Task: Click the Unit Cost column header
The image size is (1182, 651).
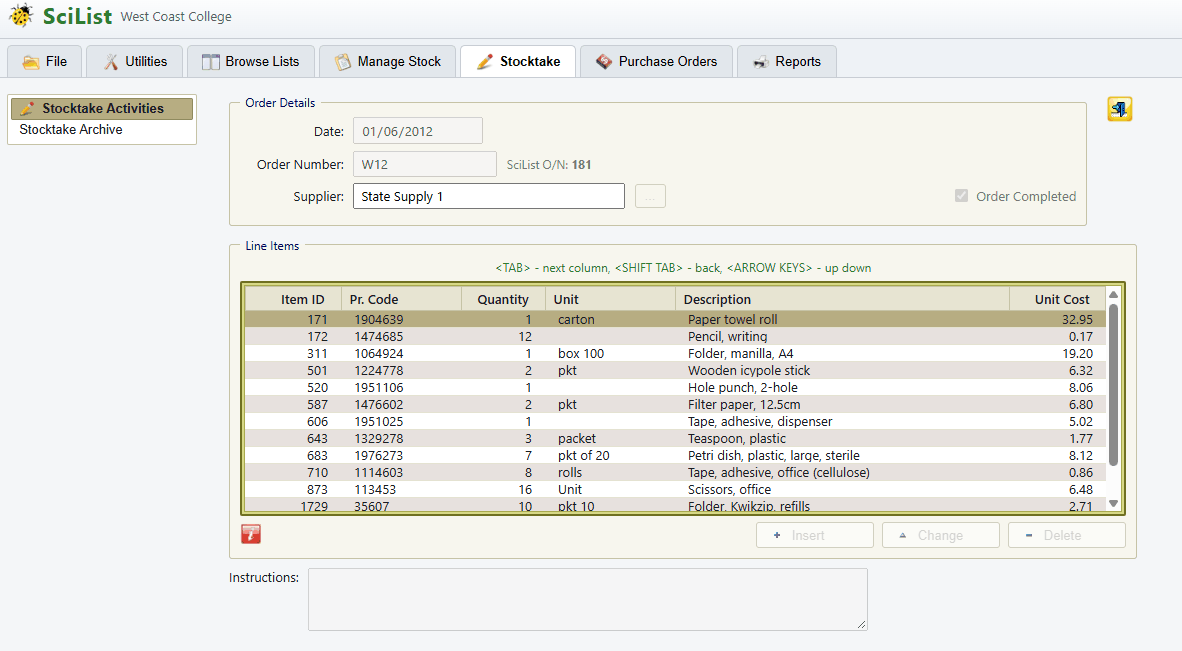Action: coord(1058,299)
